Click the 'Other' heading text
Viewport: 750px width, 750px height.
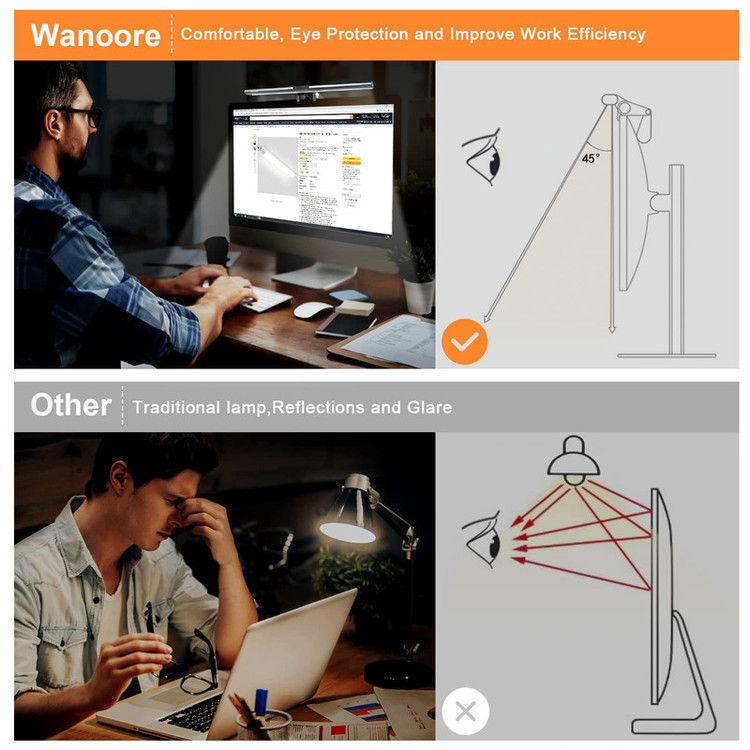point(71,405)
